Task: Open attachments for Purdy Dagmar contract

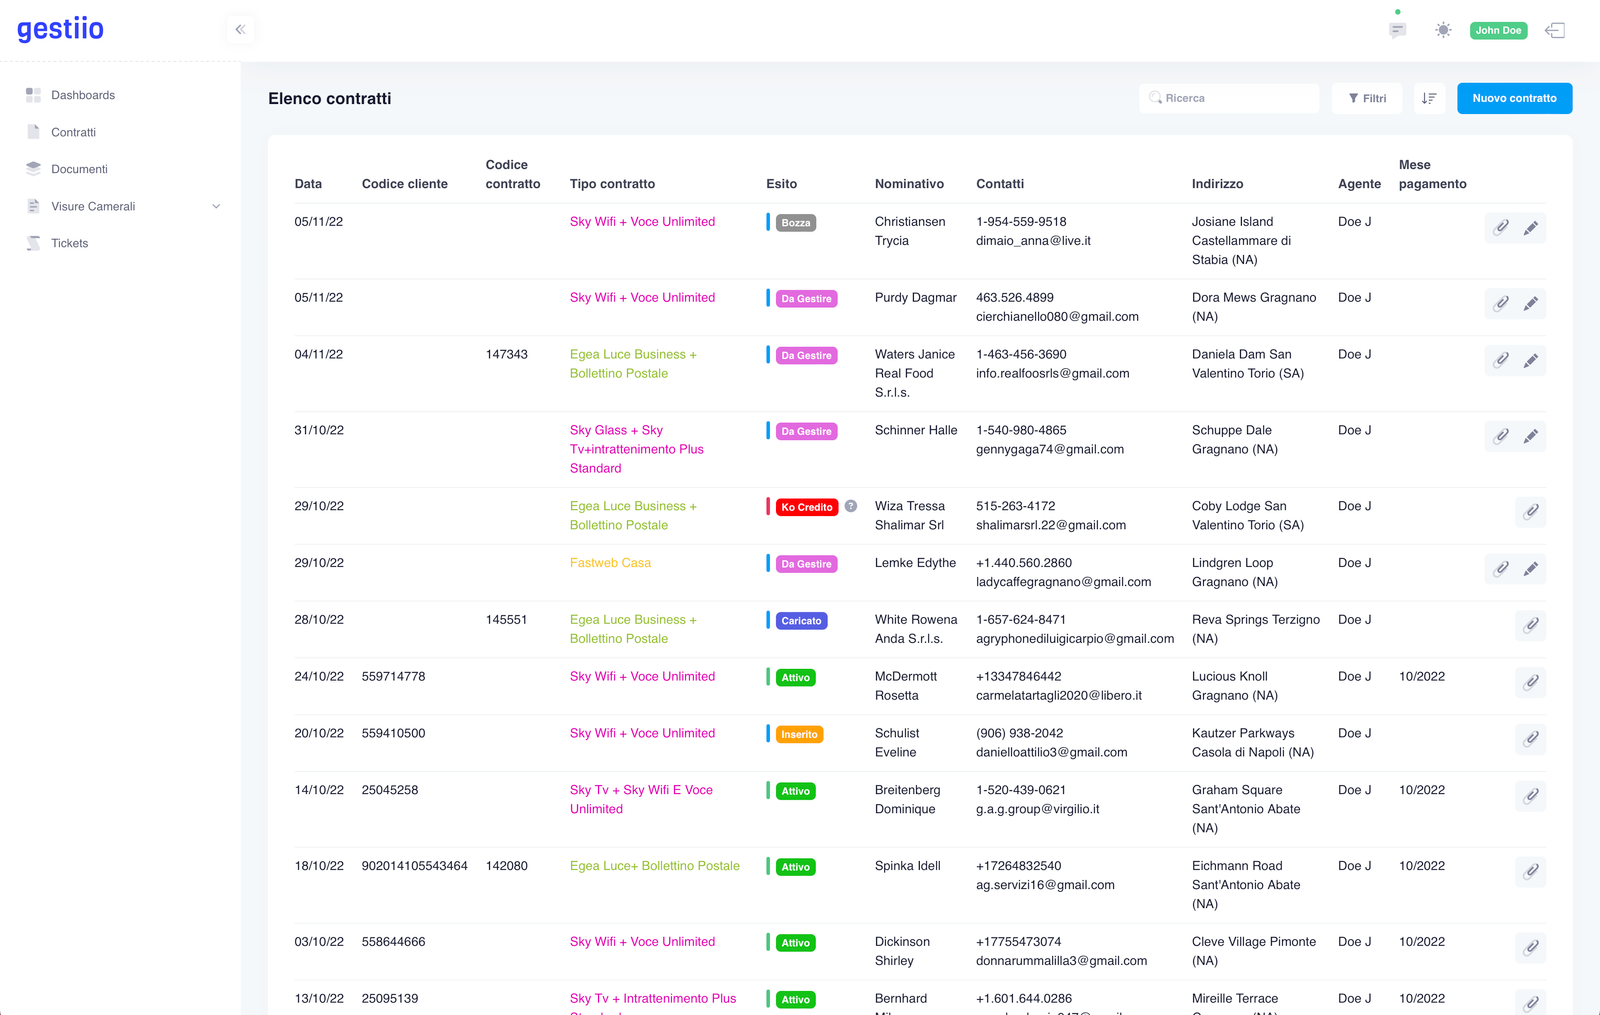Action: (1501, 304)
